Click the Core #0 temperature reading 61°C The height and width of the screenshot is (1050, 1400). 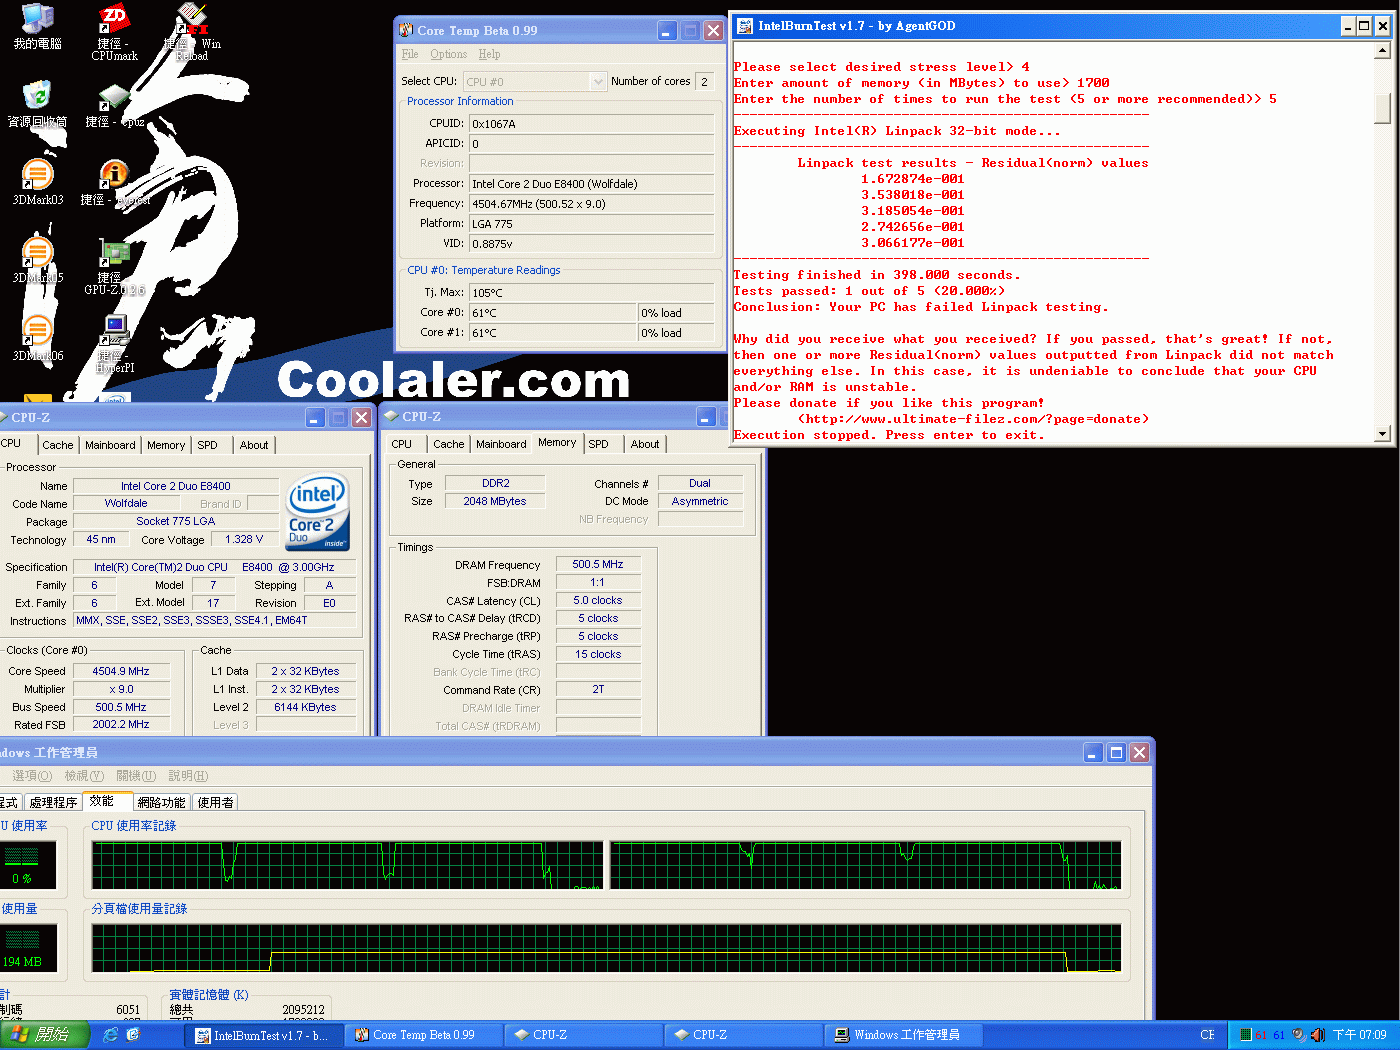(x=552, y=313)
